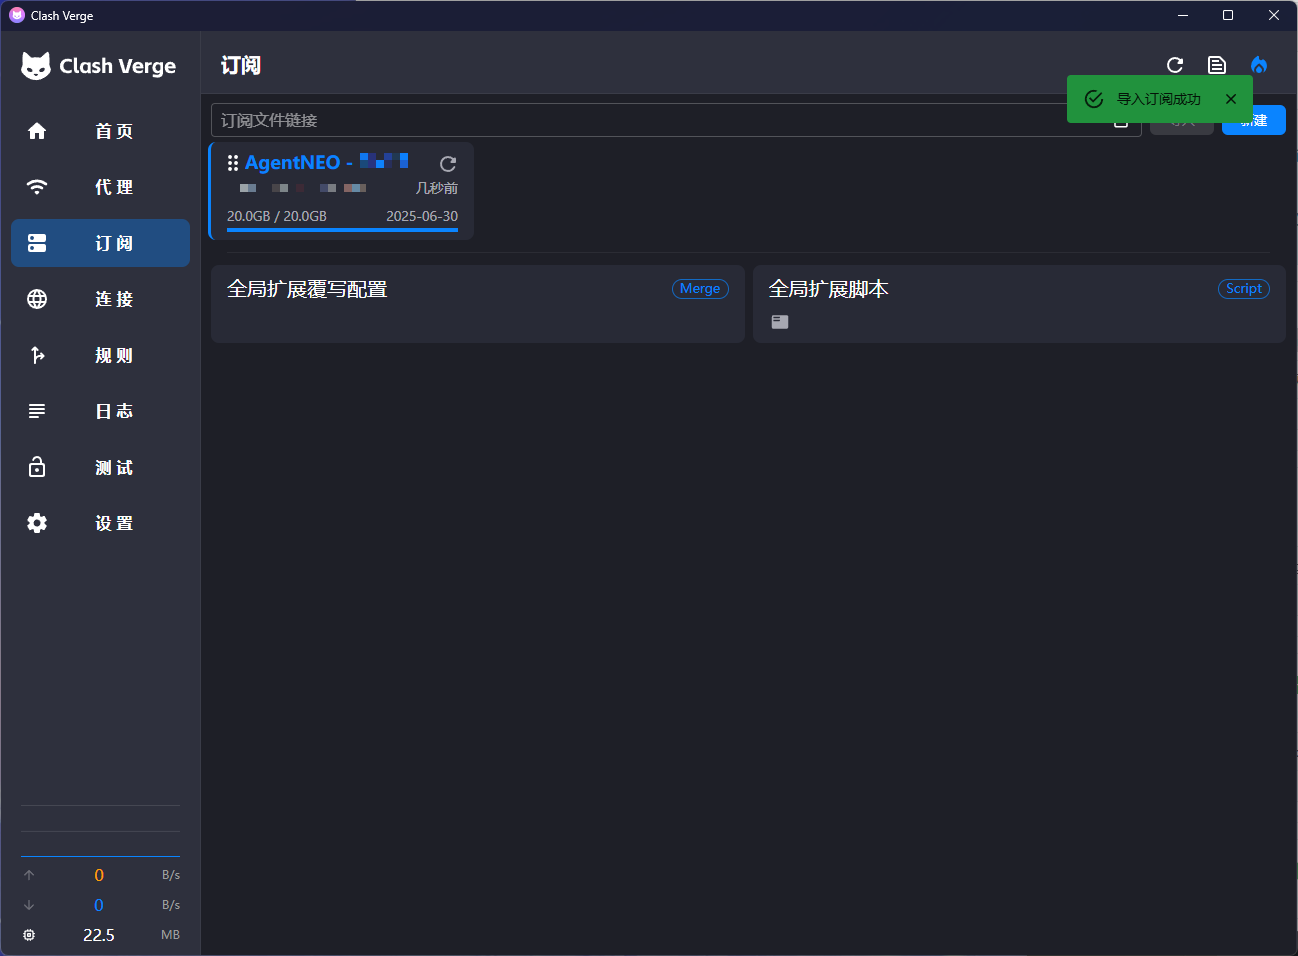Click the upload speed arrow icon
Image resolution: width=1298 pixels, height=956 pixels.
pyautogui.click(x=29, y=875)
